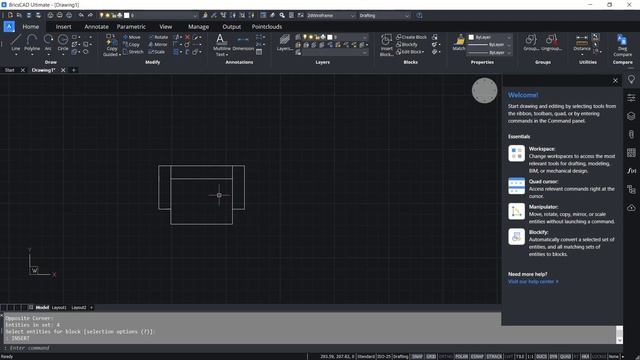Open the Drafting workspace dropdown

click(x=384, y=16)
